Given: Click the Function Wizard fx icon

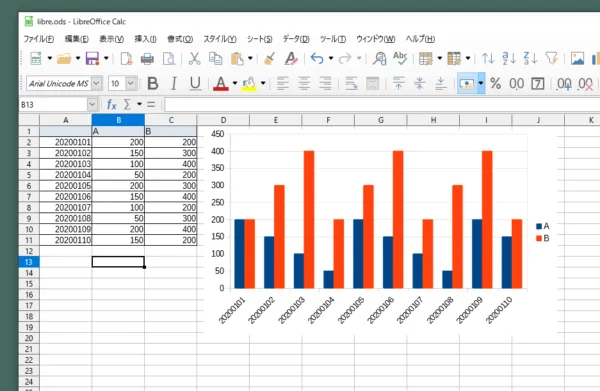Looking at the screenshot, I should (x=111, y=104).
